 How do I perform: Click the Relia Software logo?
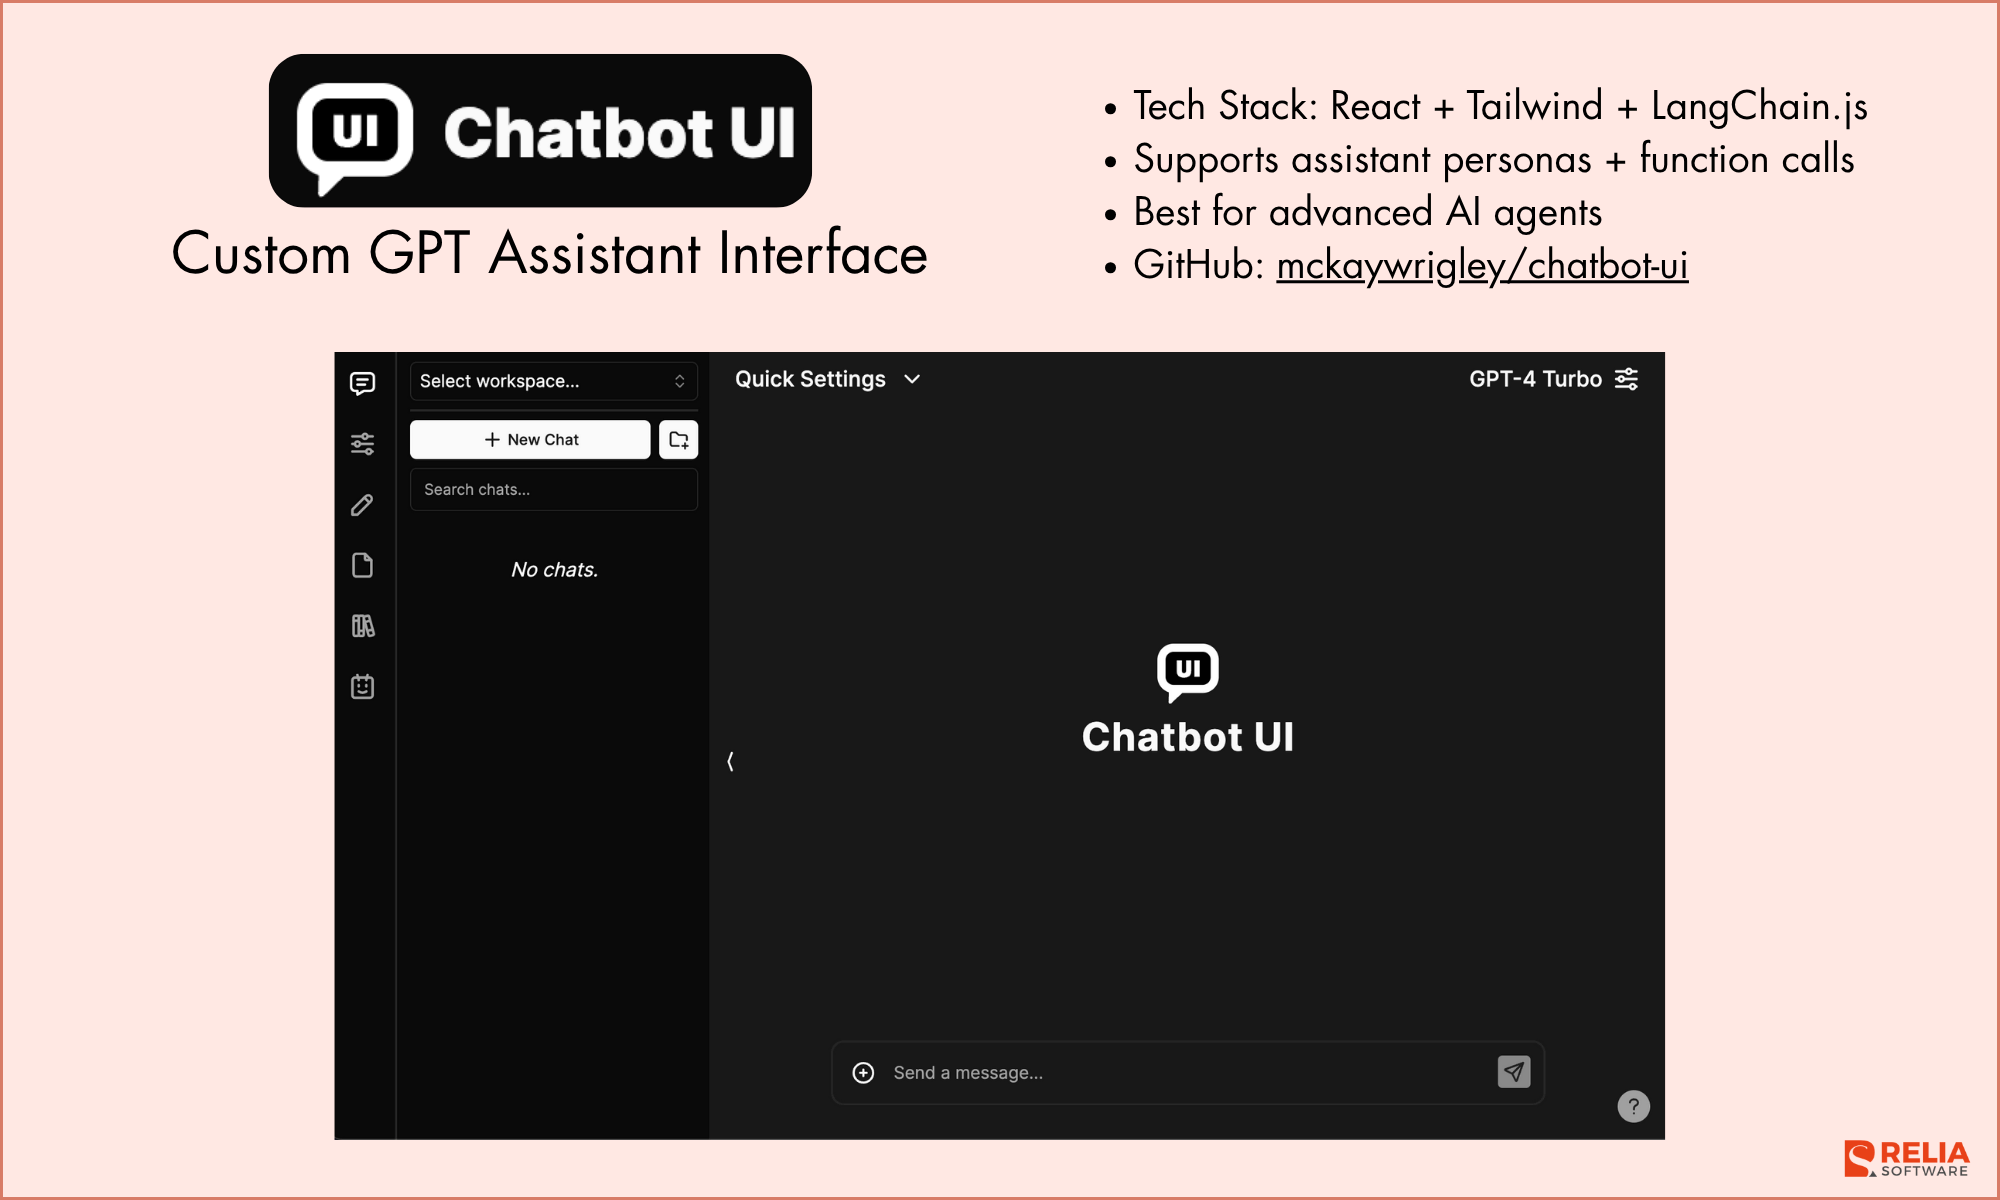pyautogui.click(x=1907, y=1159)
